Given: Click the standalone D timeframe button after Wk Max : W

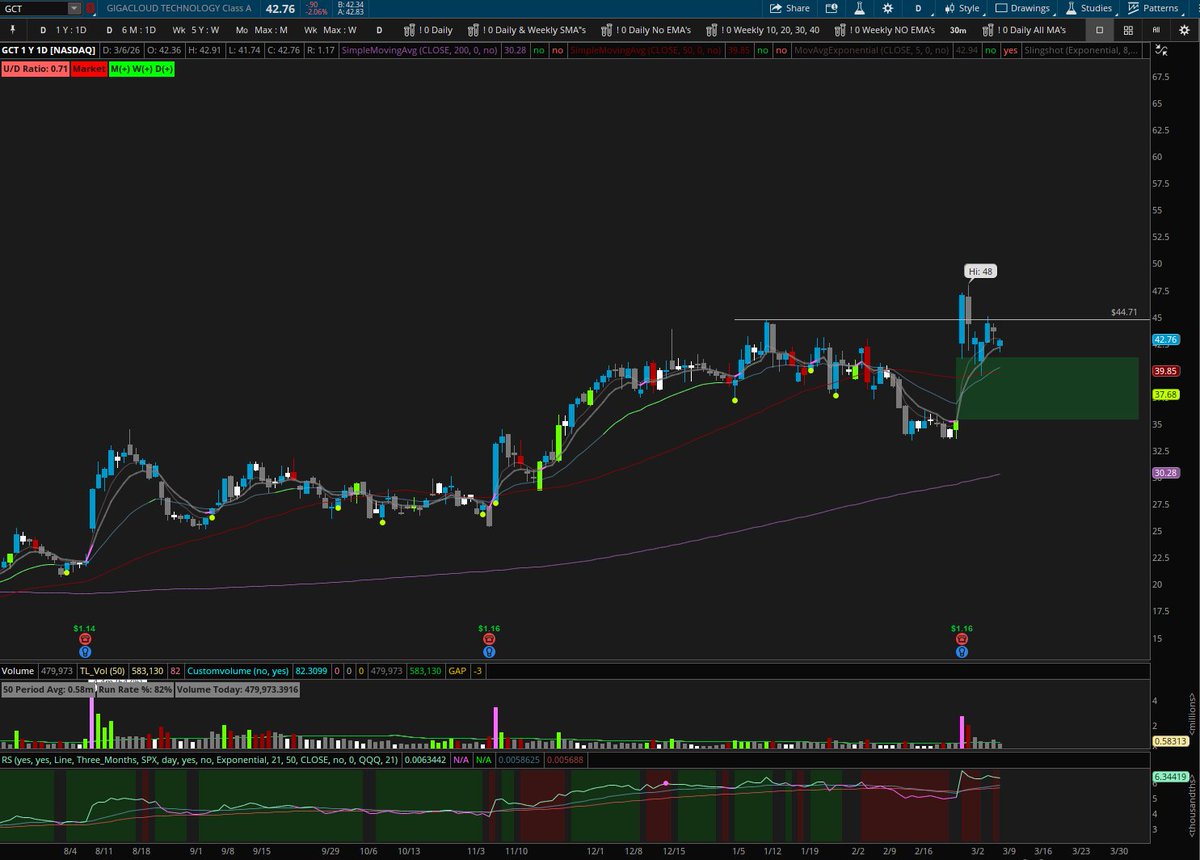Looking at the screenshot, I should (379, 30).
